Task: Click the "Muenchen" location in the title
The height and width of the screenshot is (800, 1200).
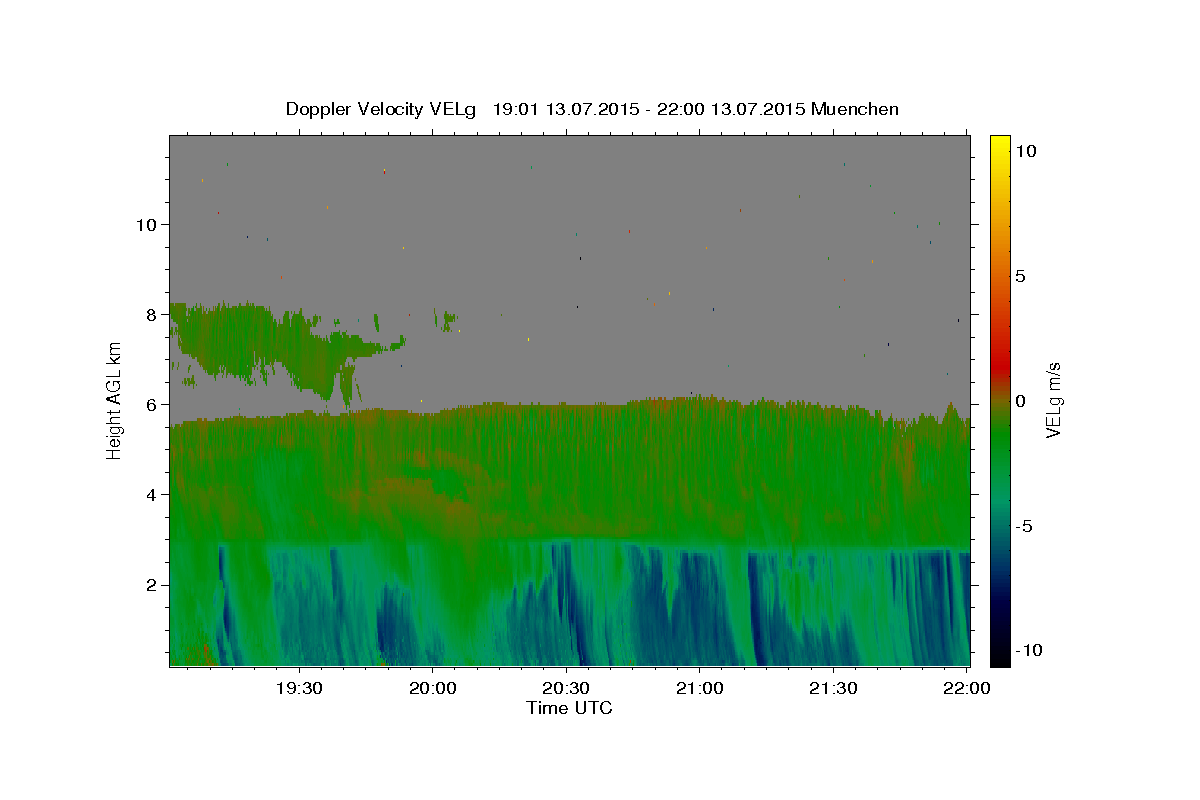Action: pos(856,109)
